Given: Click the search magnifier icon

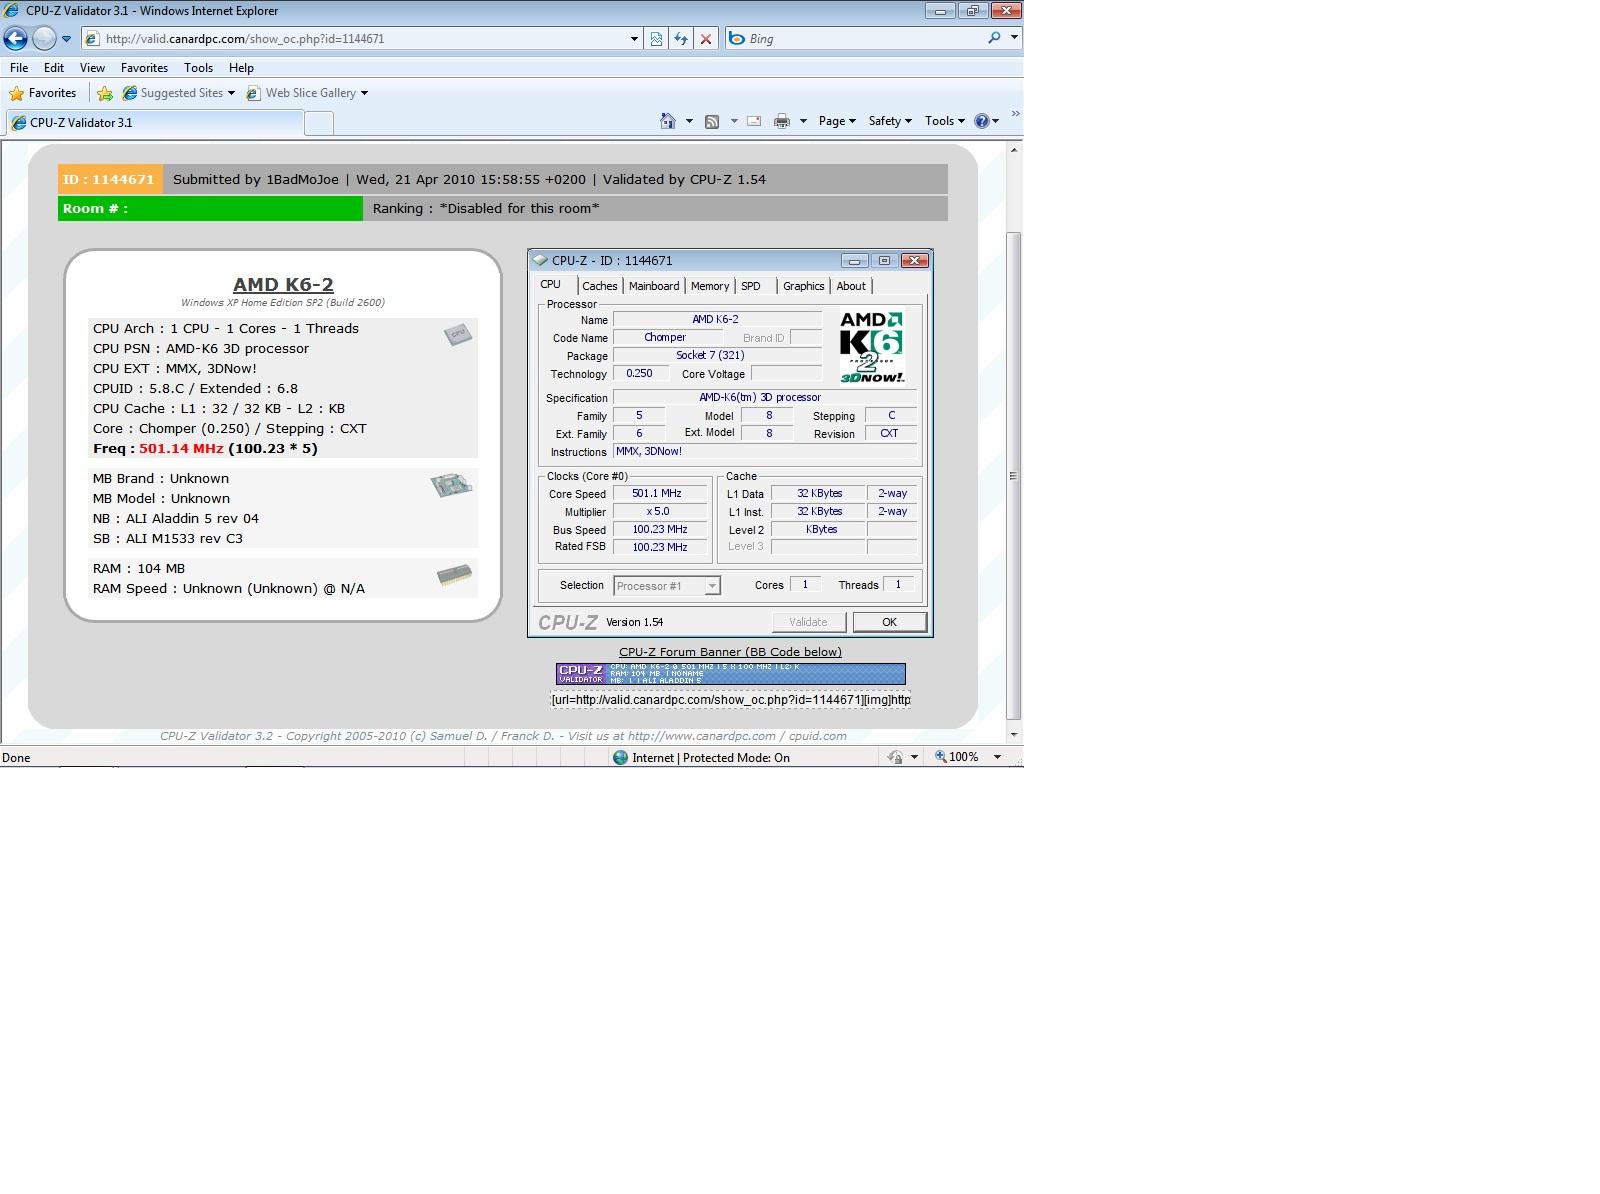Looking at the screenshot, I should (994, 38).
